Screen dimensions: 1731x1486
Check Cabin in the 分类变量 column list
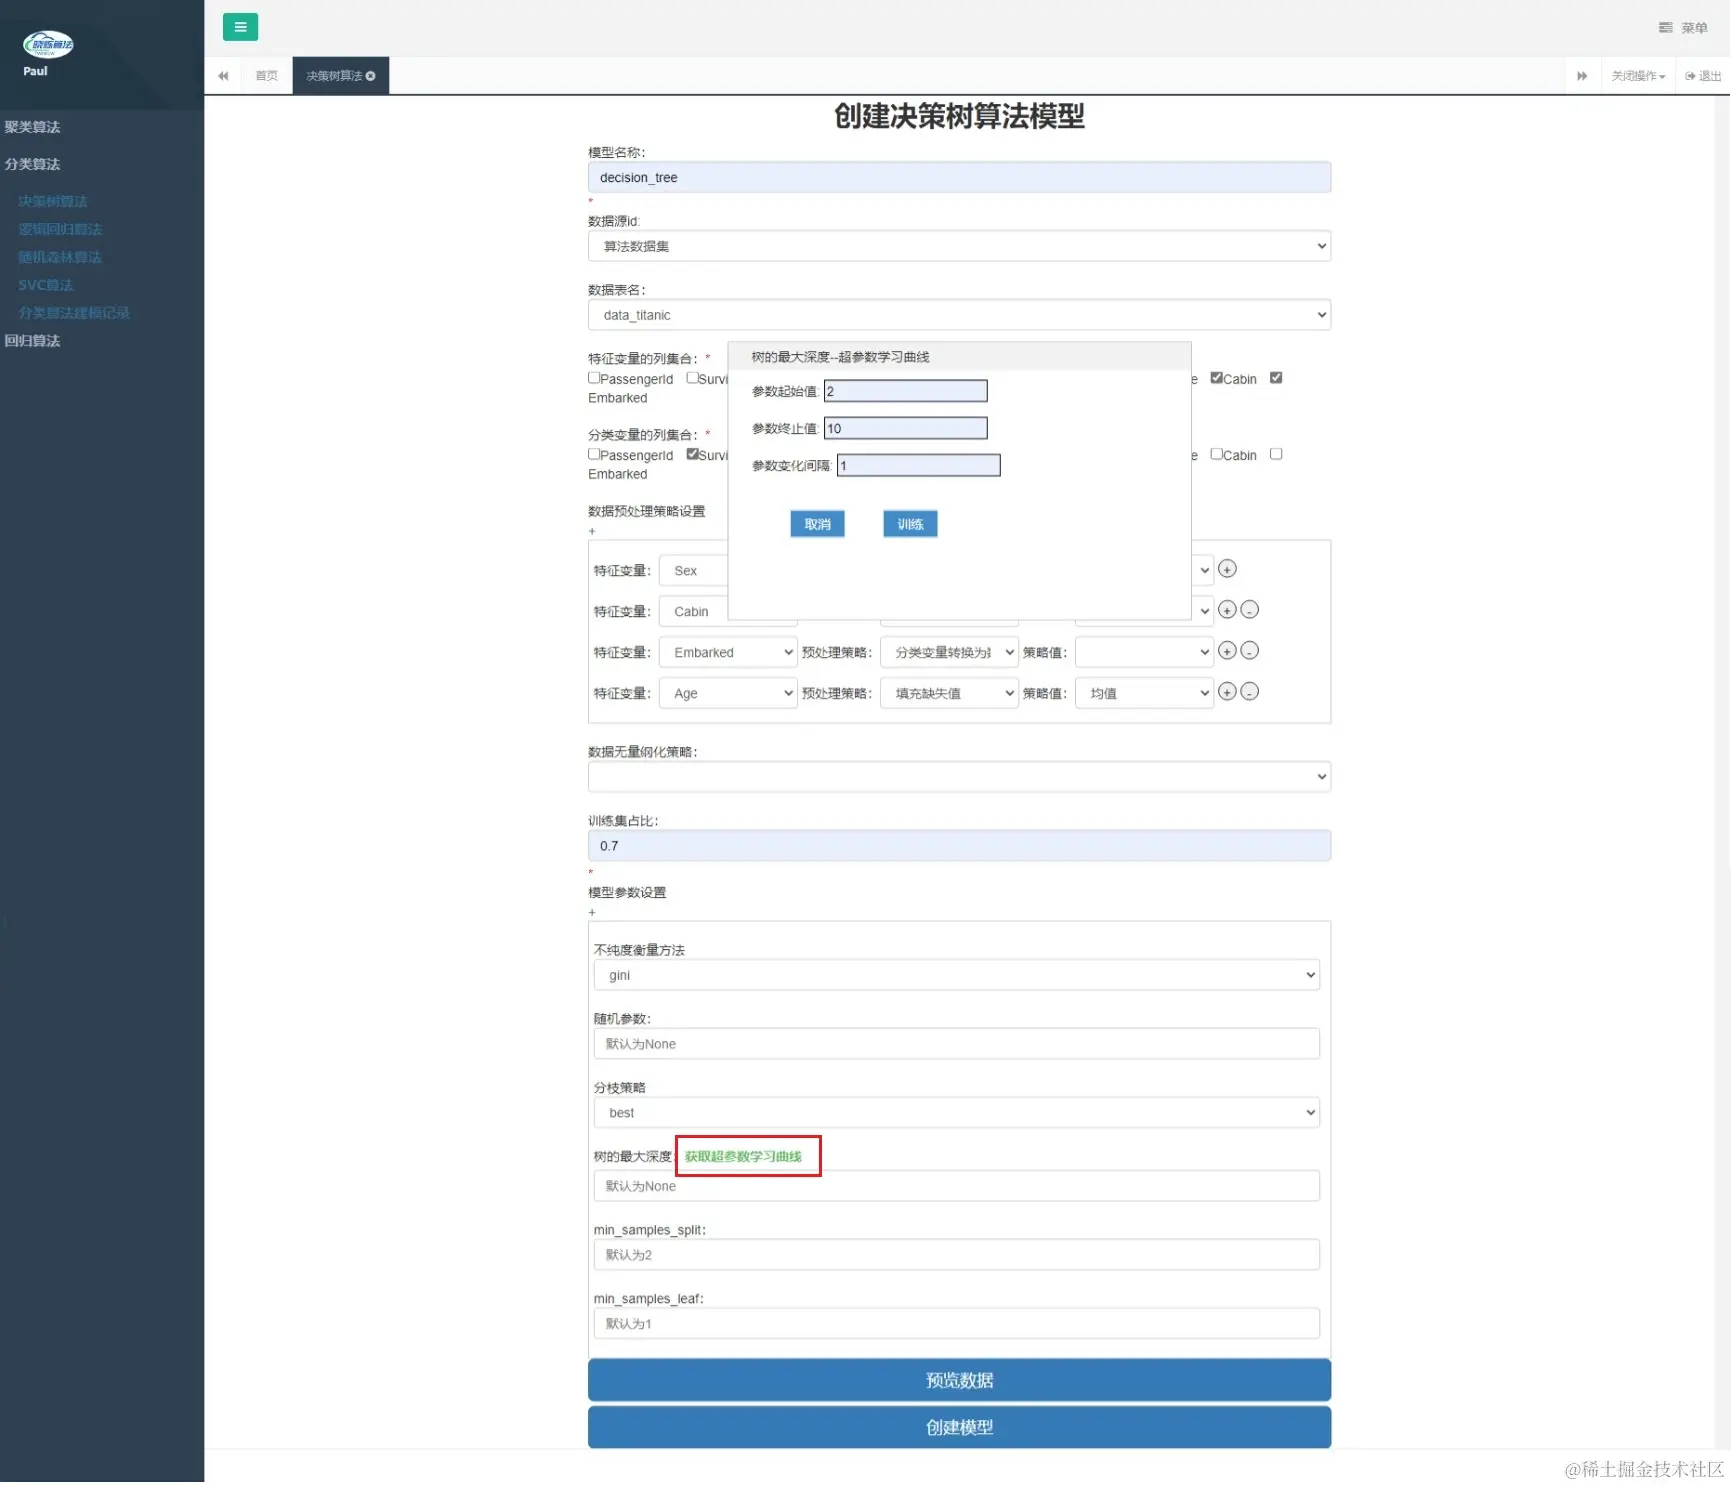pyautogui.click(x=1216, y=454)
